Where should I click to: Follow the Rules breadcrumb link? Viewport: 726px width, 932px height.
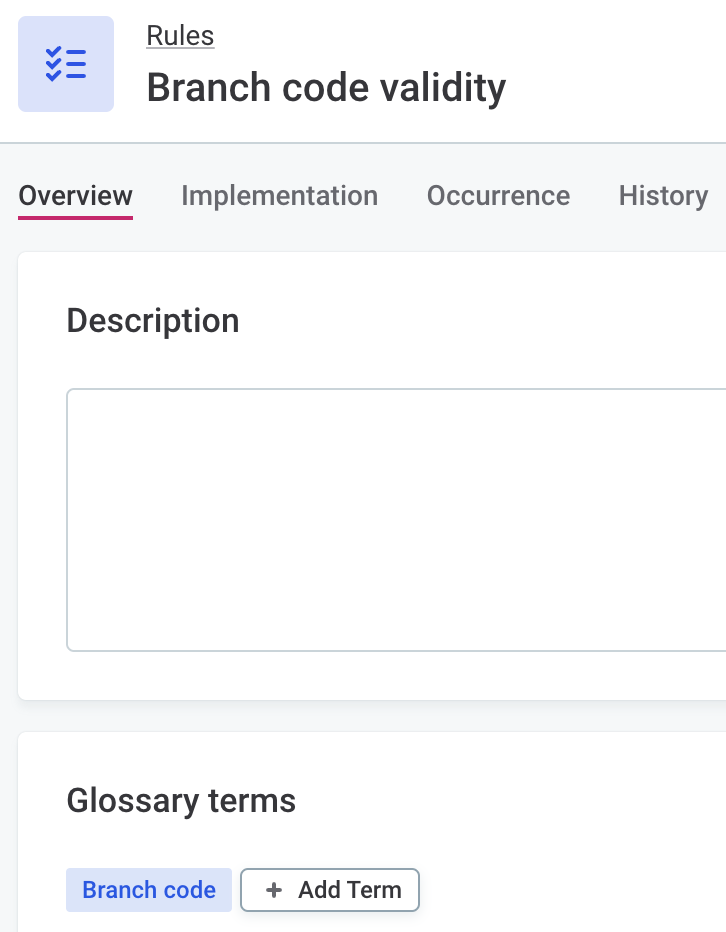click(180, 35)
